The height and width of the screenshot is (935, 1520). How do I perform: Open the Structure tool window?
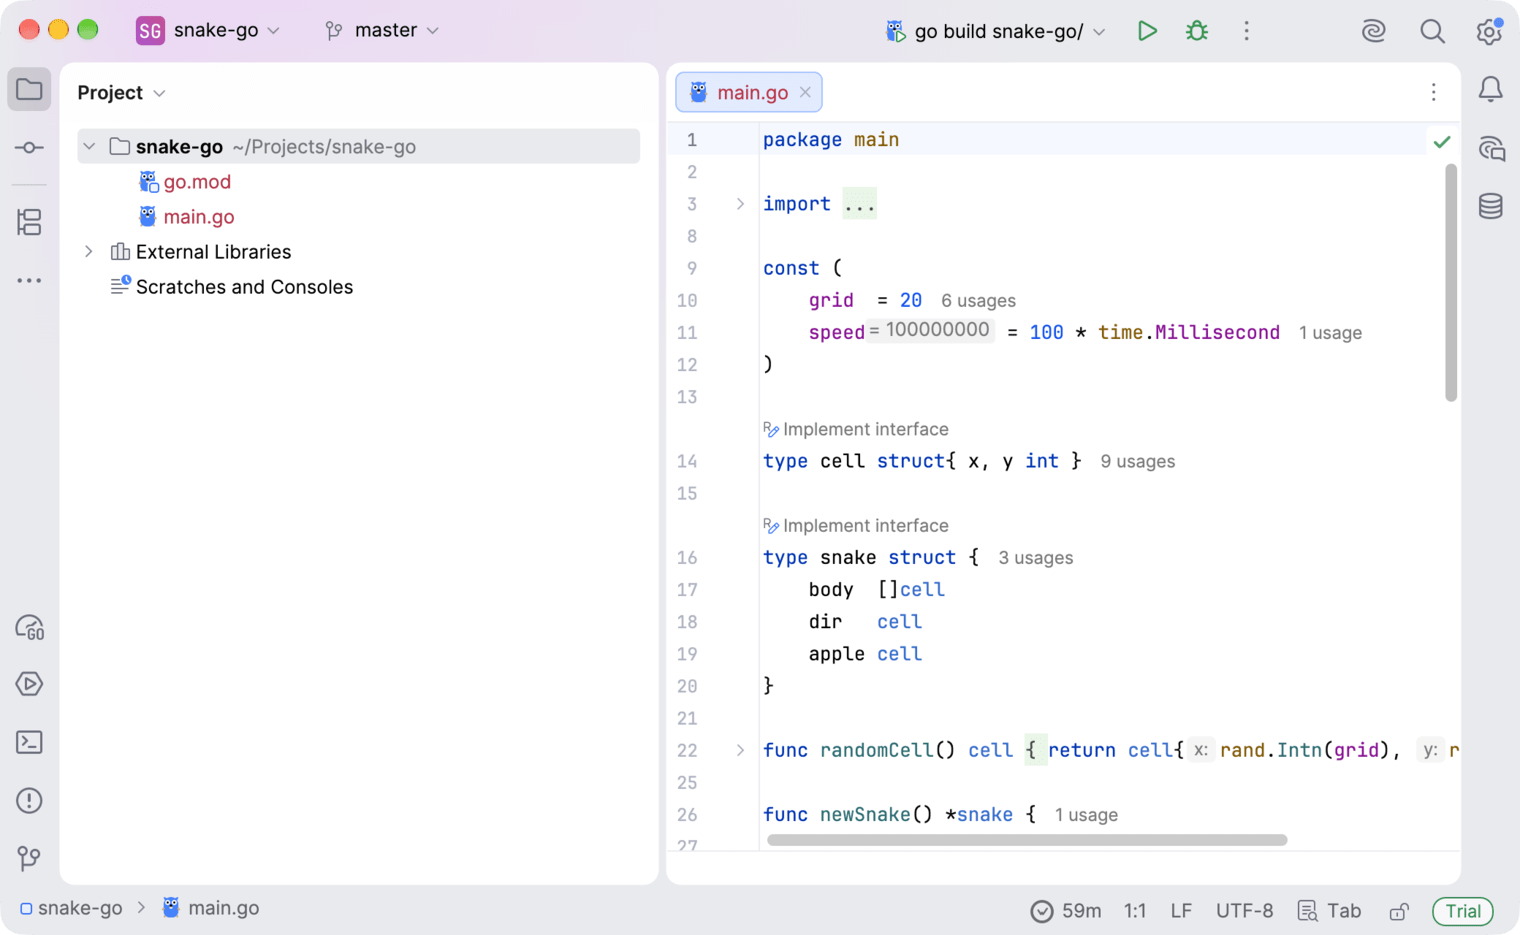(x=29, y=222)
